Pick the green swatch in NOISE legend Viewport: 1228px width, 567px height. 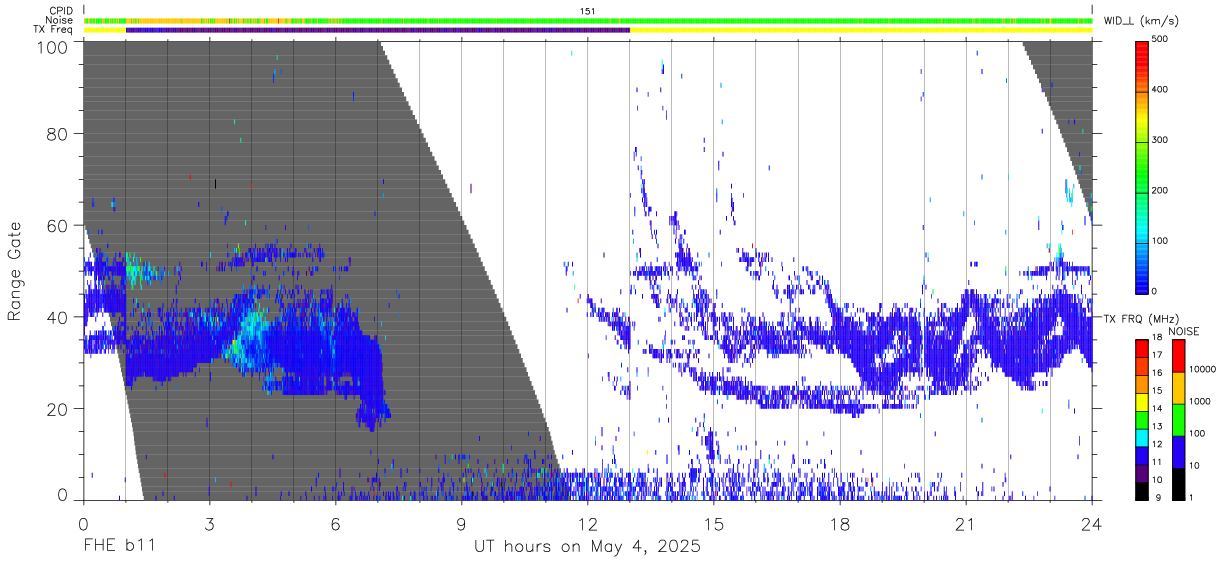[x=1178, y=419]
